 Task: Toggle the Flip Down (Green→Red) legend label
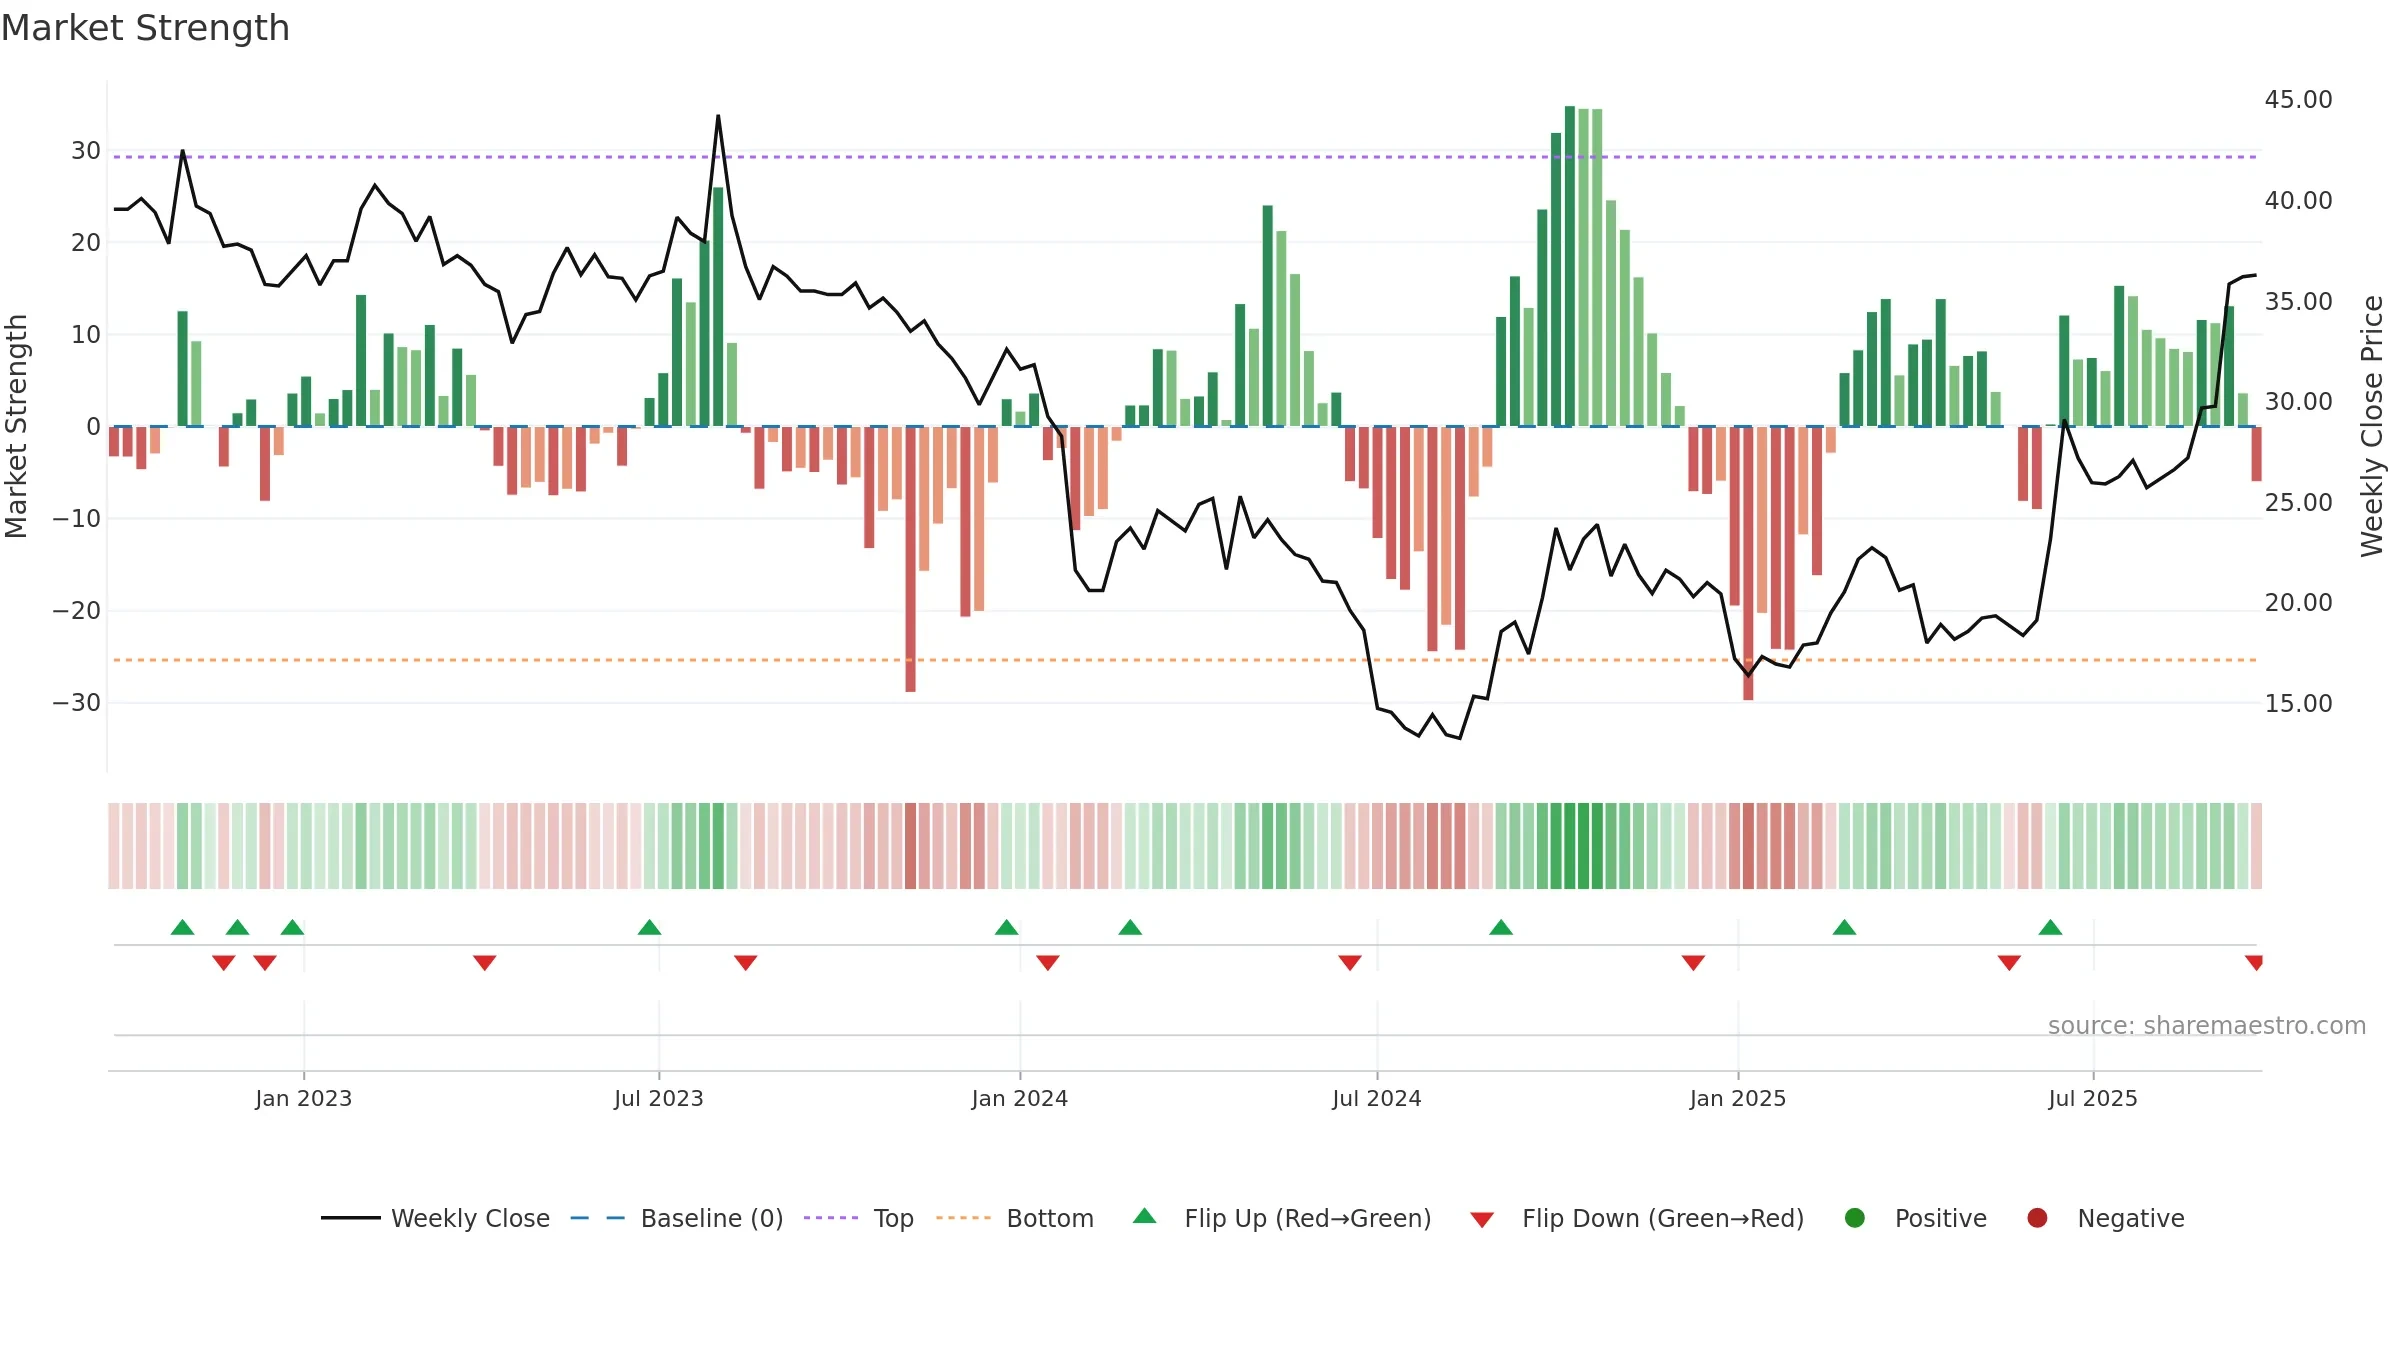(x=1663, y=1218)
